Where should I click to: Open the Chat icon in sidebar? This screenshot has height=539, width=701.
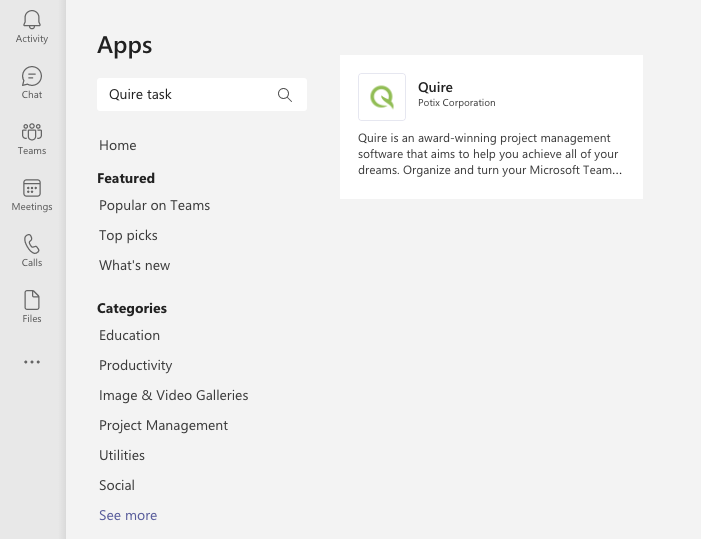(32, 76)
